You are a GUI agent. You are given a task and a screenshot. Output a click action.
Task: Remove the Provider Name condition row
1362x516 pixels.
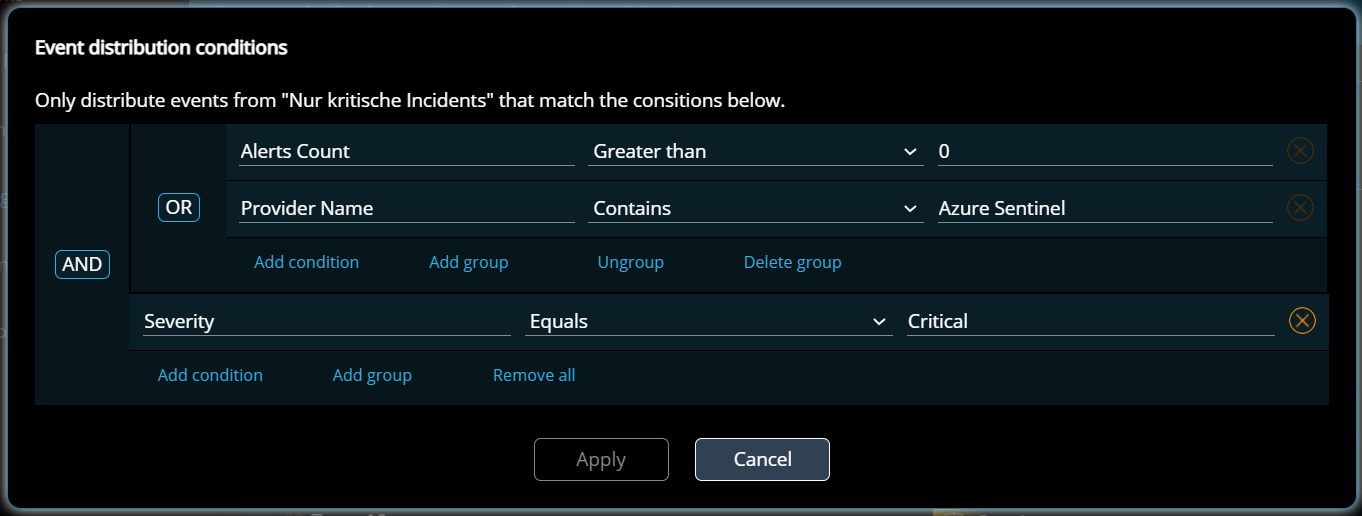(1299, 208)
